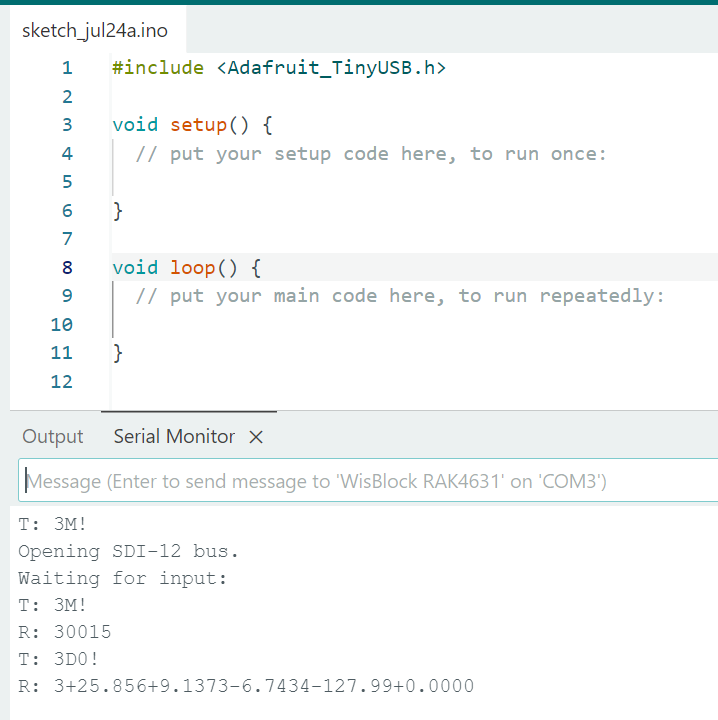Click the 'T: 3D0!' serial output line
This screenshot has width=718, height=720.
[x=59, y=659]
